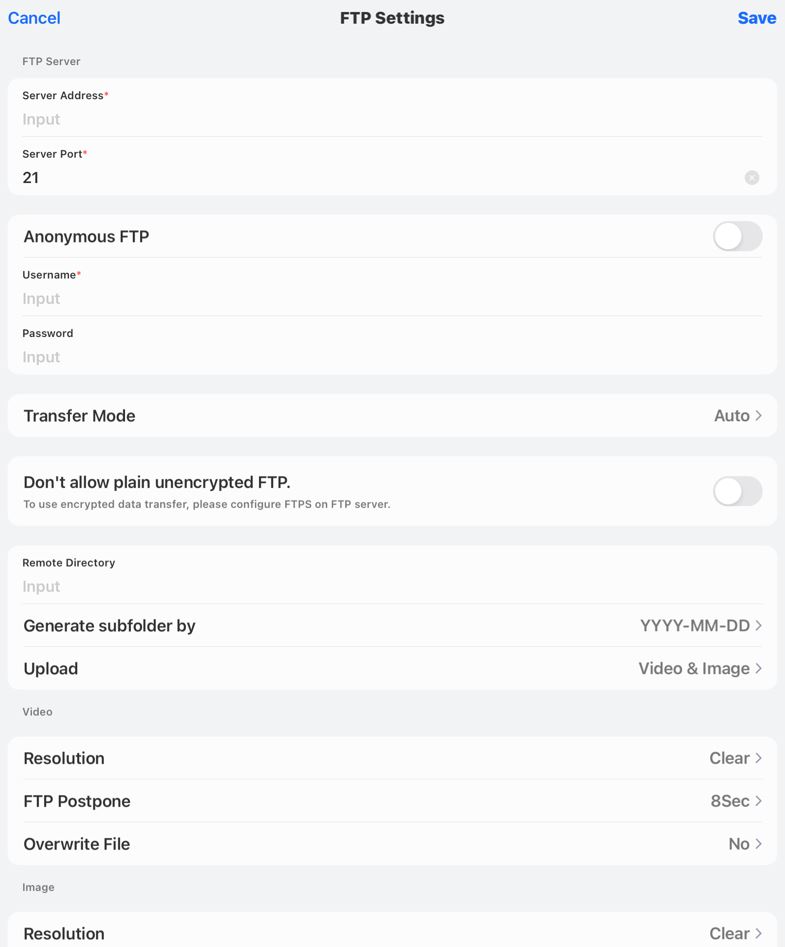Focus the Username input field
This screenshot has width=785, height=947.
point(380,299)
